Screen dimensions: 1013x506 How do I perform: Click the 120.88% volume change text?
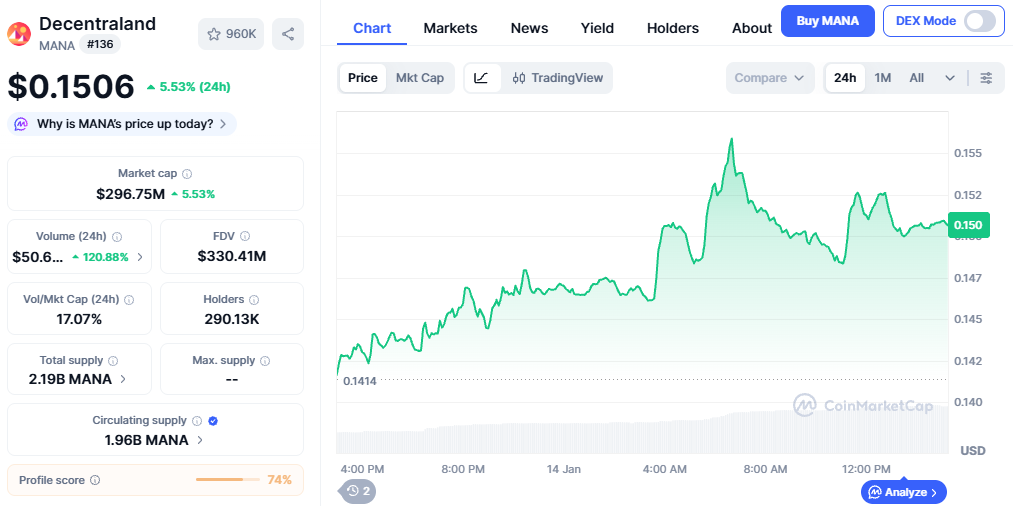(x=105, y=257)
